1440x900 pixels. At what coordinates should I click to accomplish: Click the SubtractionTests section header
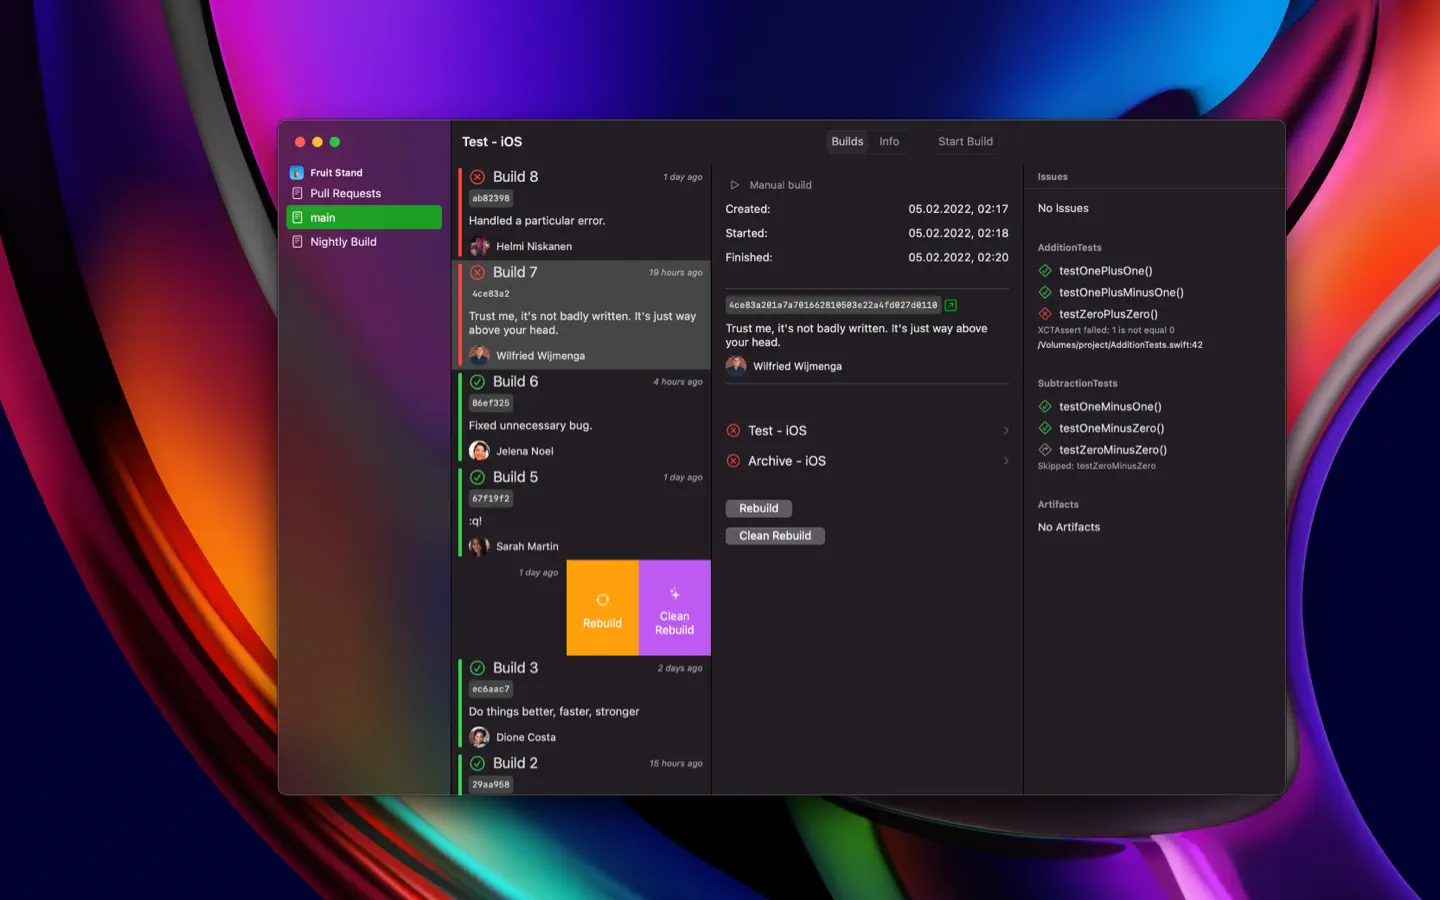pos(1077,383)
